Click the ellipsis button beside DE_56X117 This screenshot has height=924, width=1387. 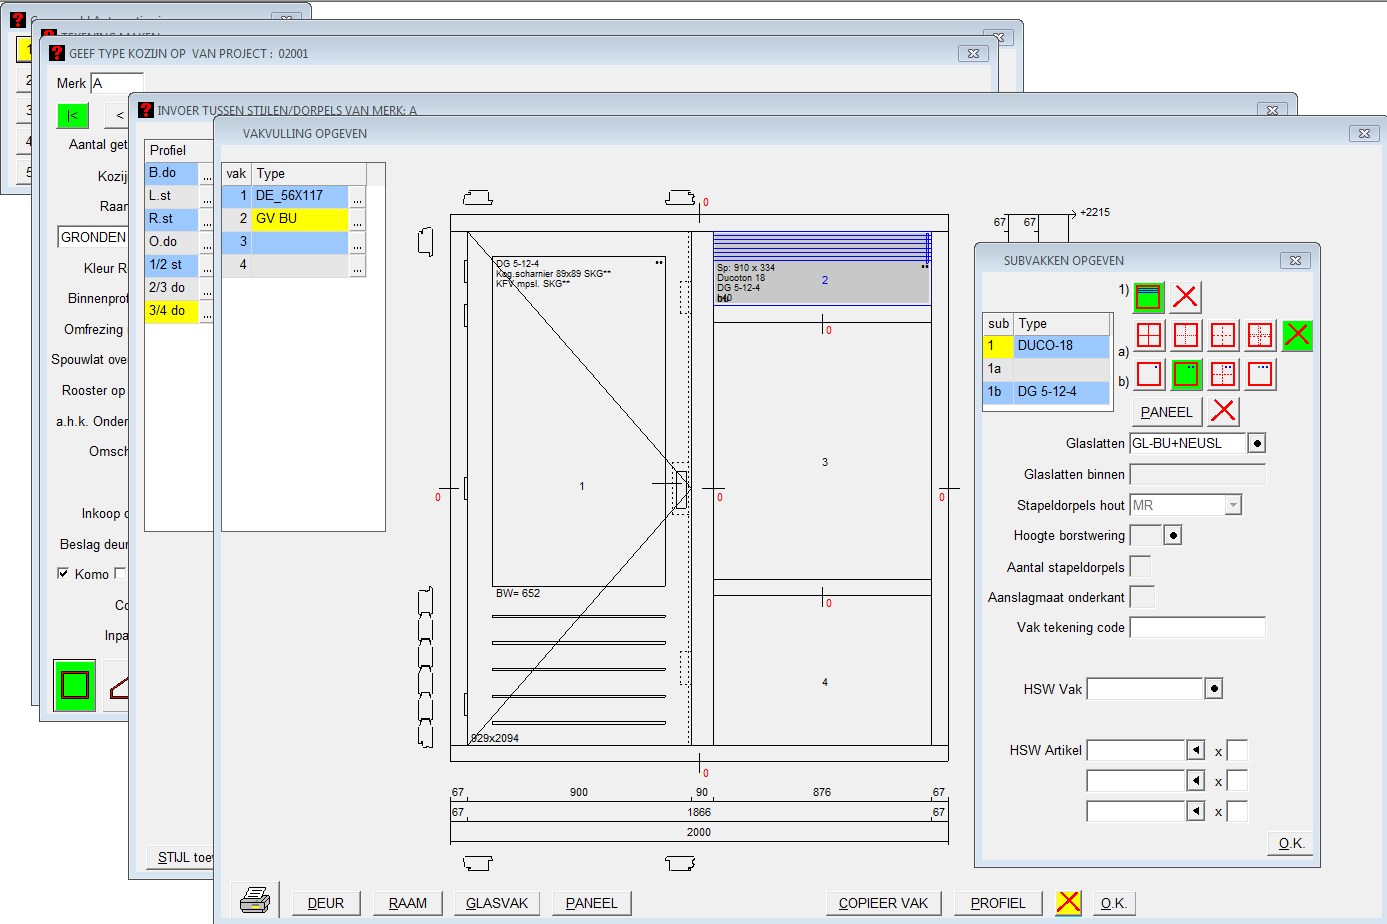[x=357, y=196]
